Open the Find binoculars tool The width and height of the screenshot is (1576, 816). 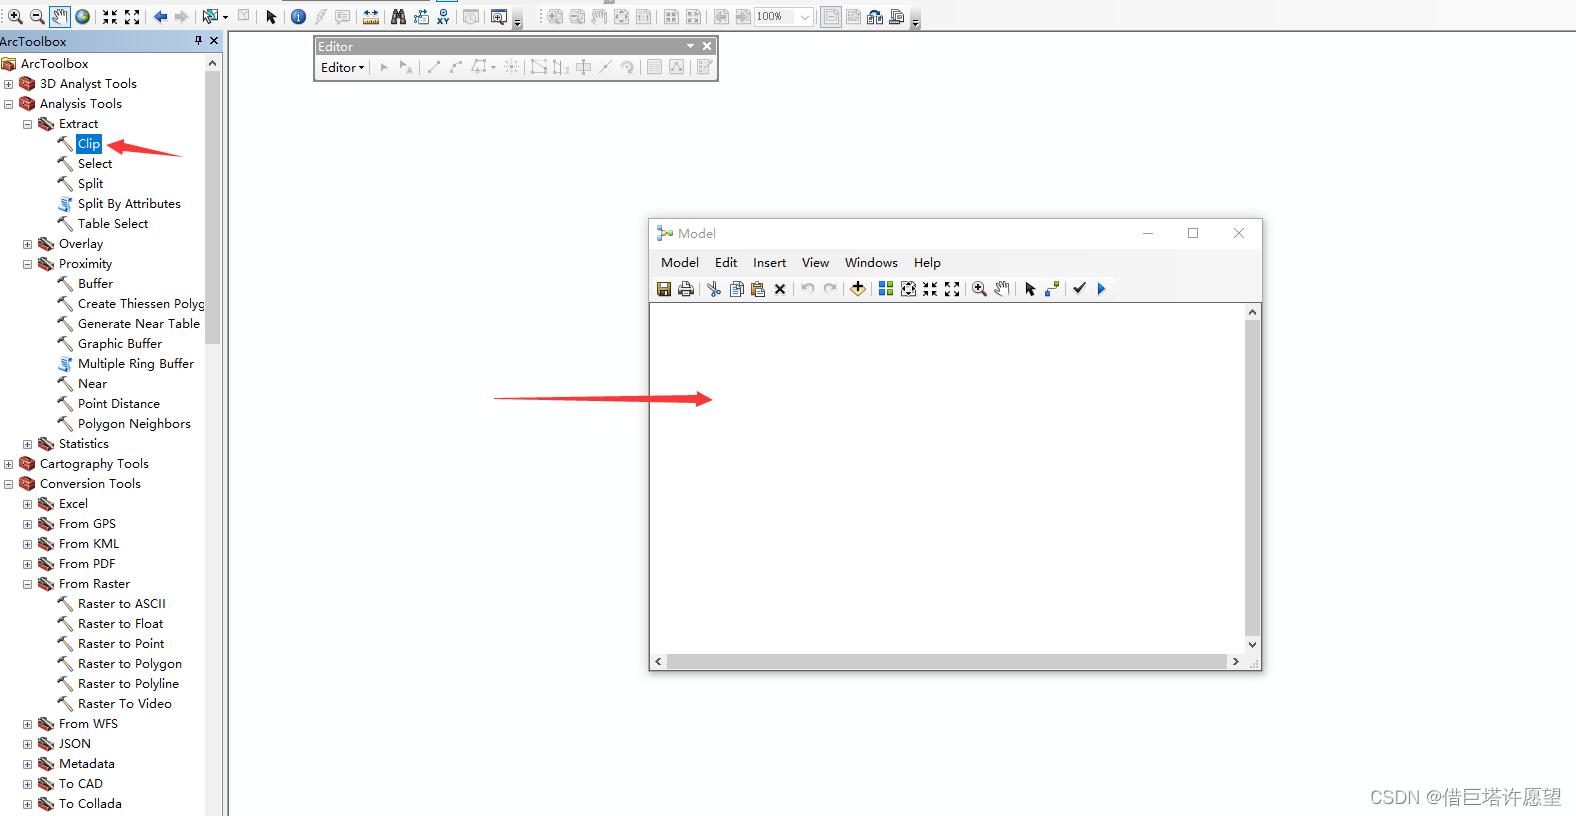398,17
